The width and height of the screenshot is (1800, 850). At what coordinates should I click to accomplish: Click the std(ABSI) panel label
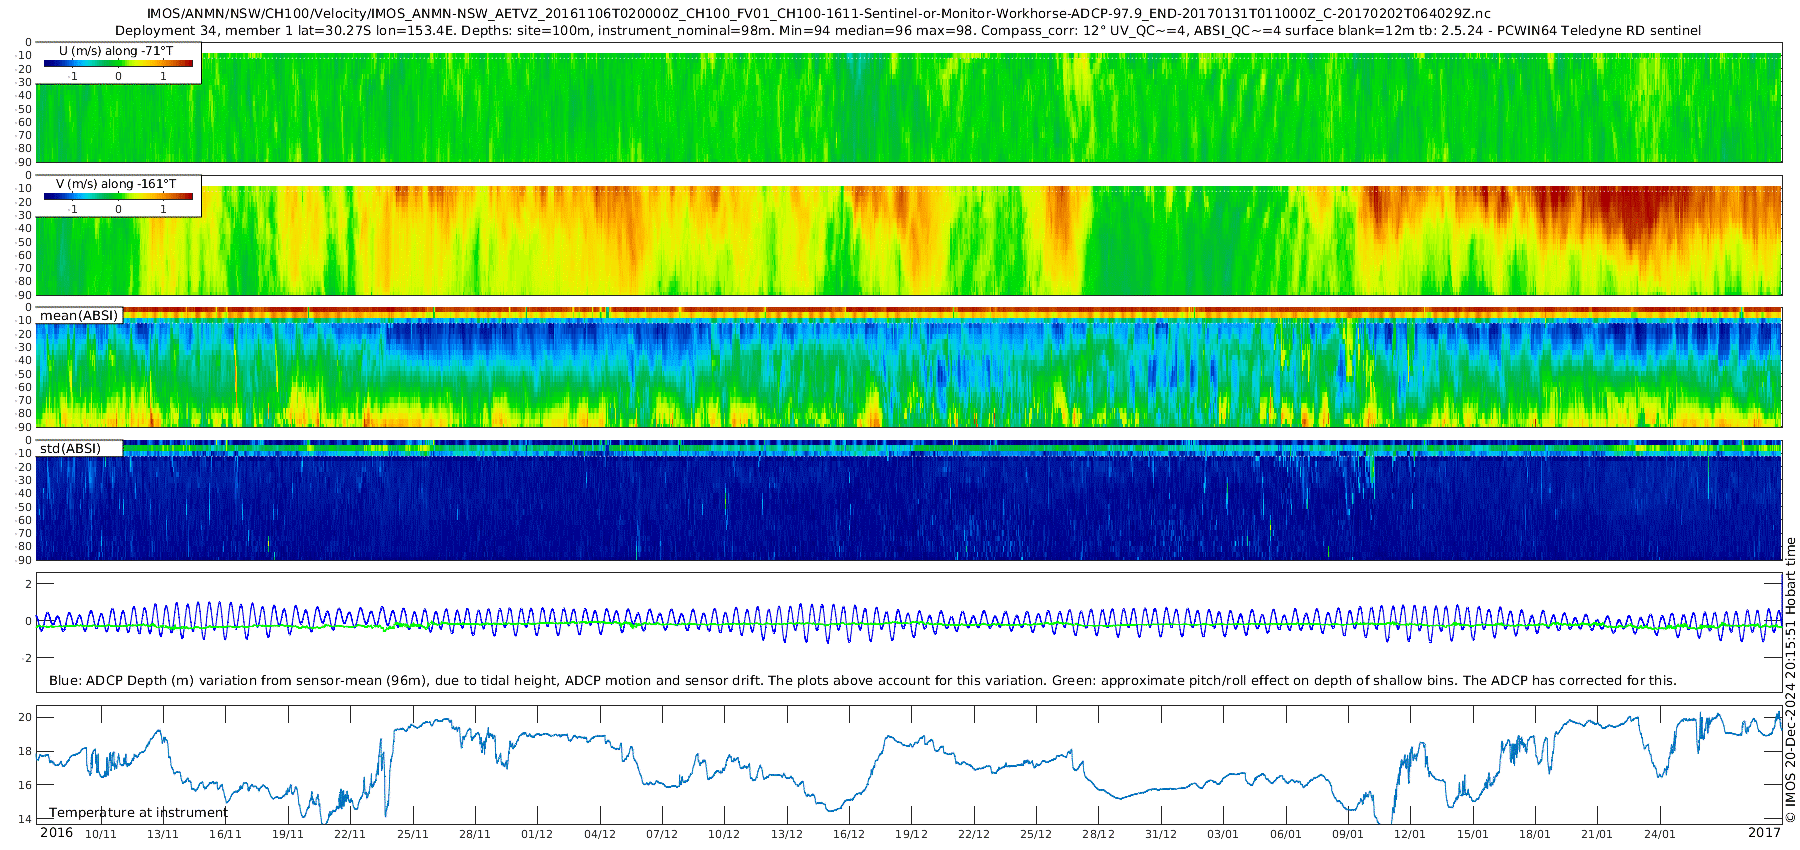coord(70,448)
